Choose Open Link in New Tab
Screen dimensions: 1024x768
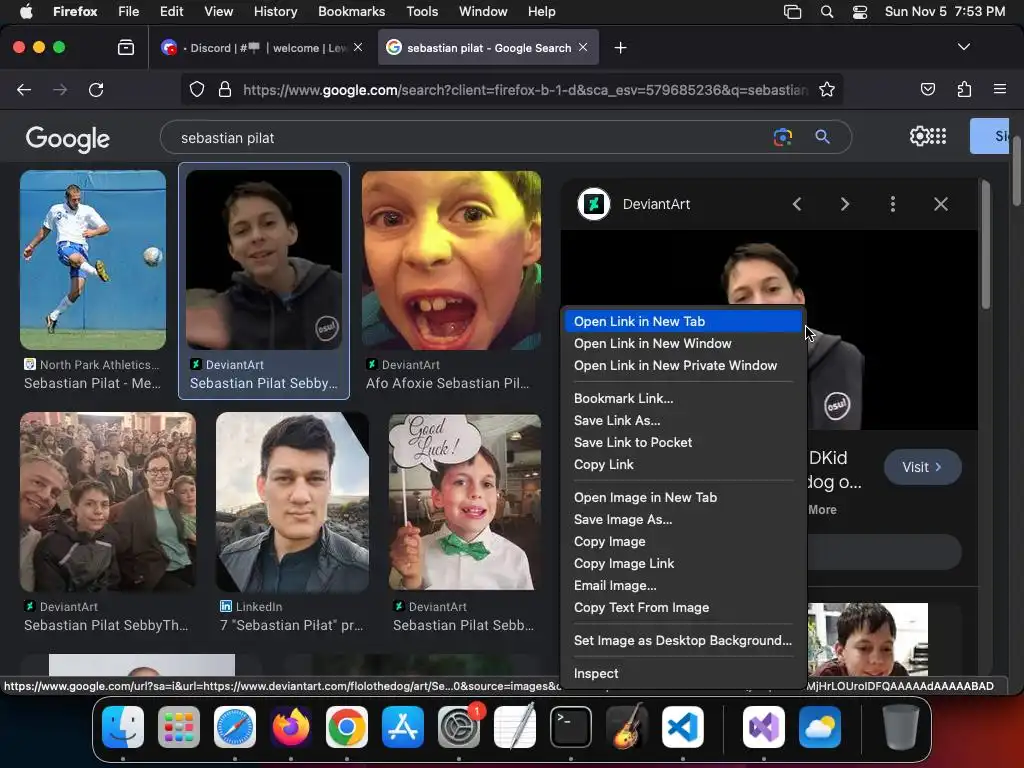[x=683, y=321]
